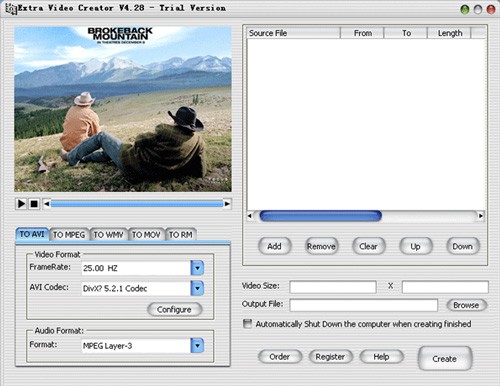Click the From column header
Viewport: 500px width, 386px height.
click(362, 33)
